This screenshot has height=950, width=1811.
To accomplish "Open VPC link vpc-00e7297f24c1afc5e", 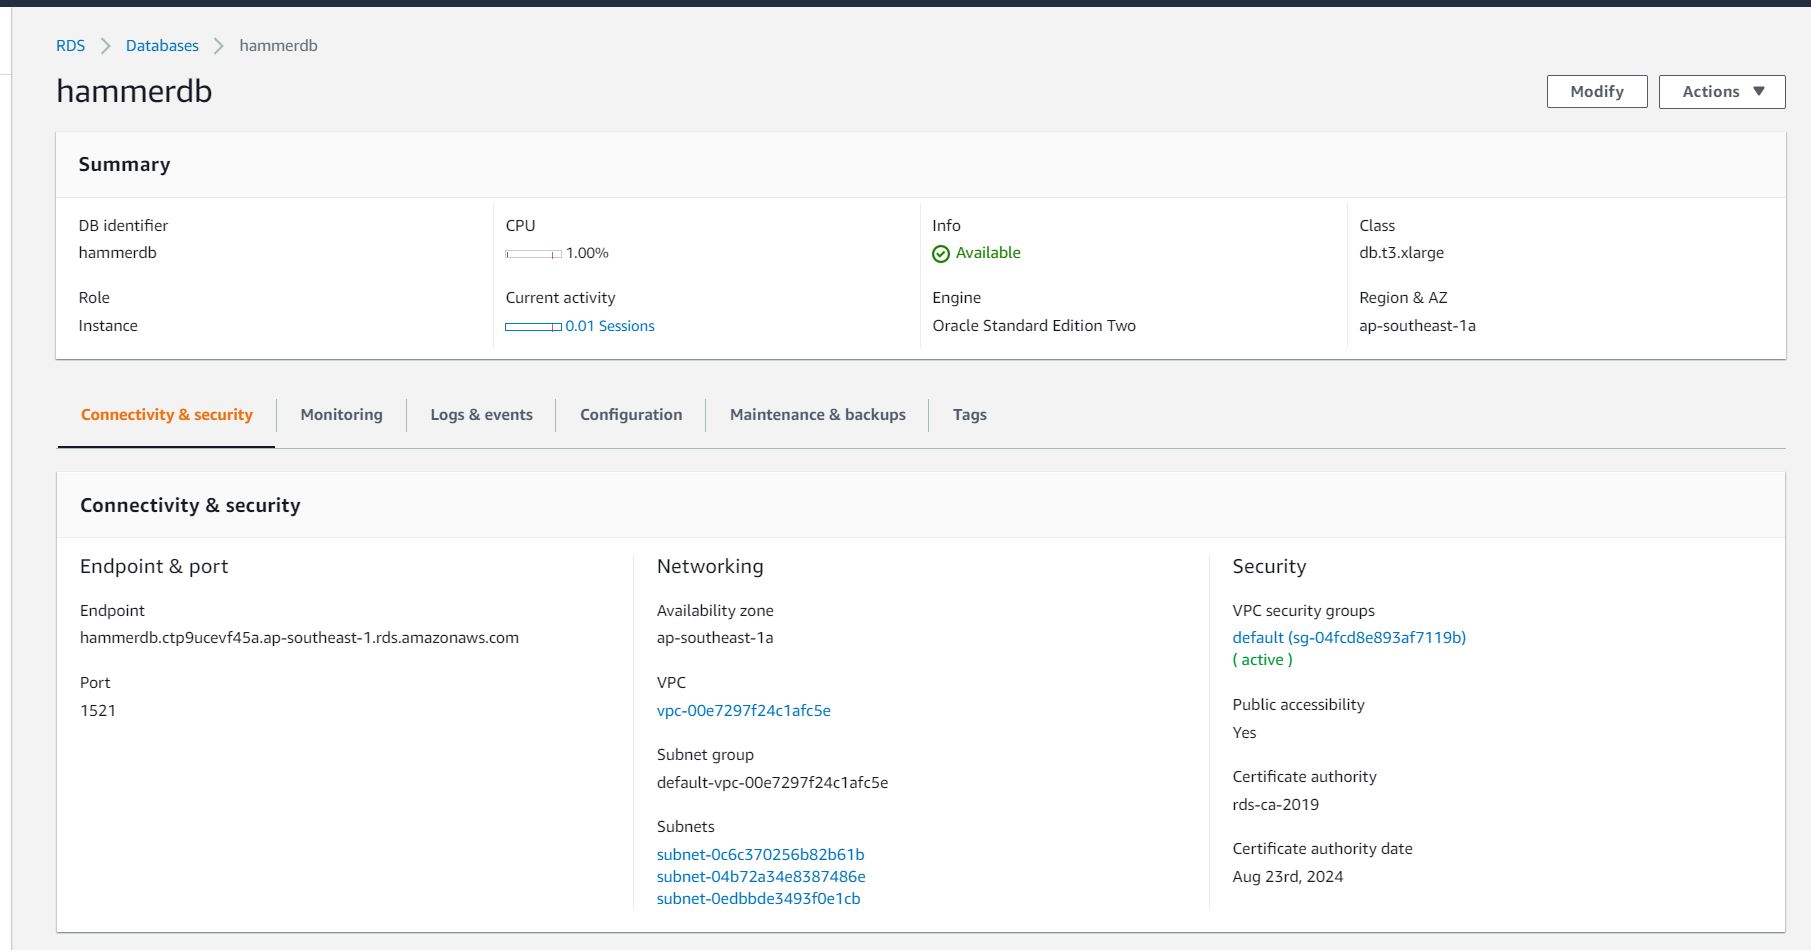I will click(743, 711).
